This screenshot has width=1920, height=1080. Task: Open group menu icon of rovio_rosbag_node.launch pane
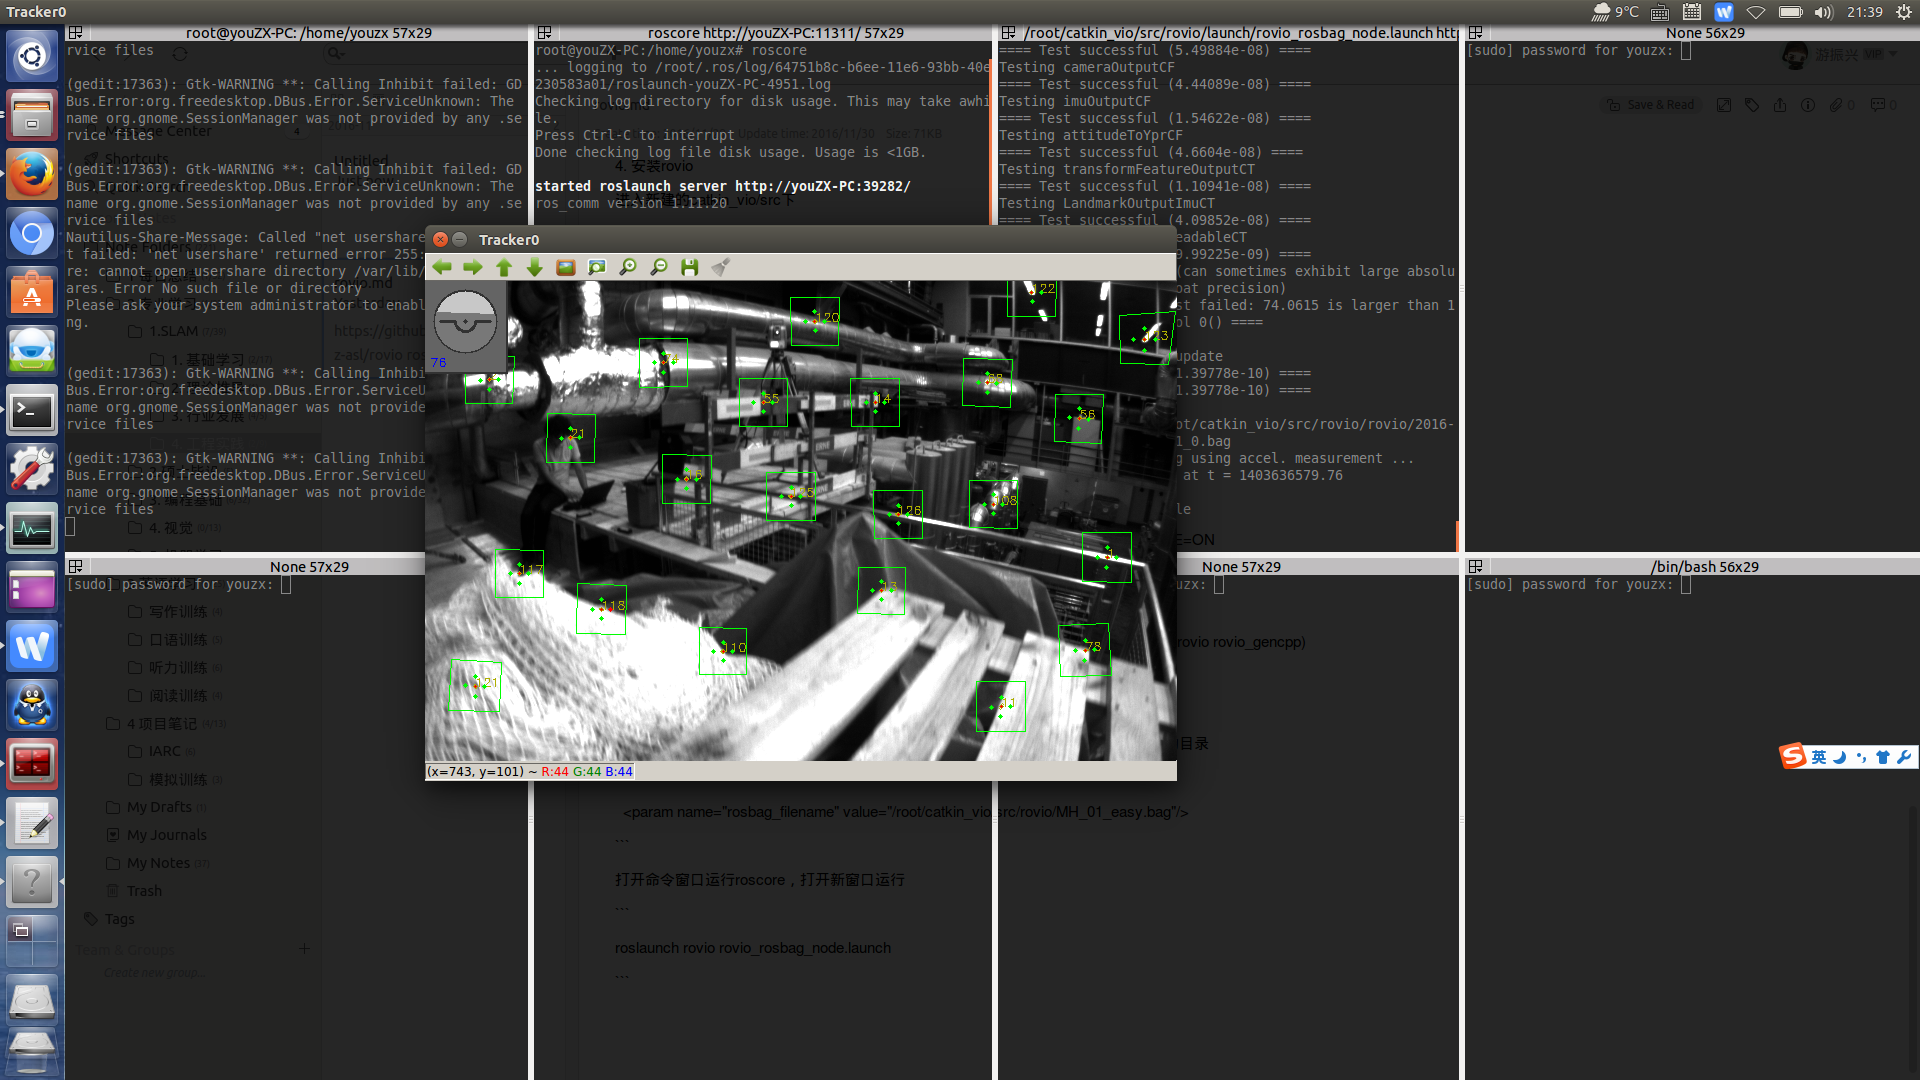1008,33
